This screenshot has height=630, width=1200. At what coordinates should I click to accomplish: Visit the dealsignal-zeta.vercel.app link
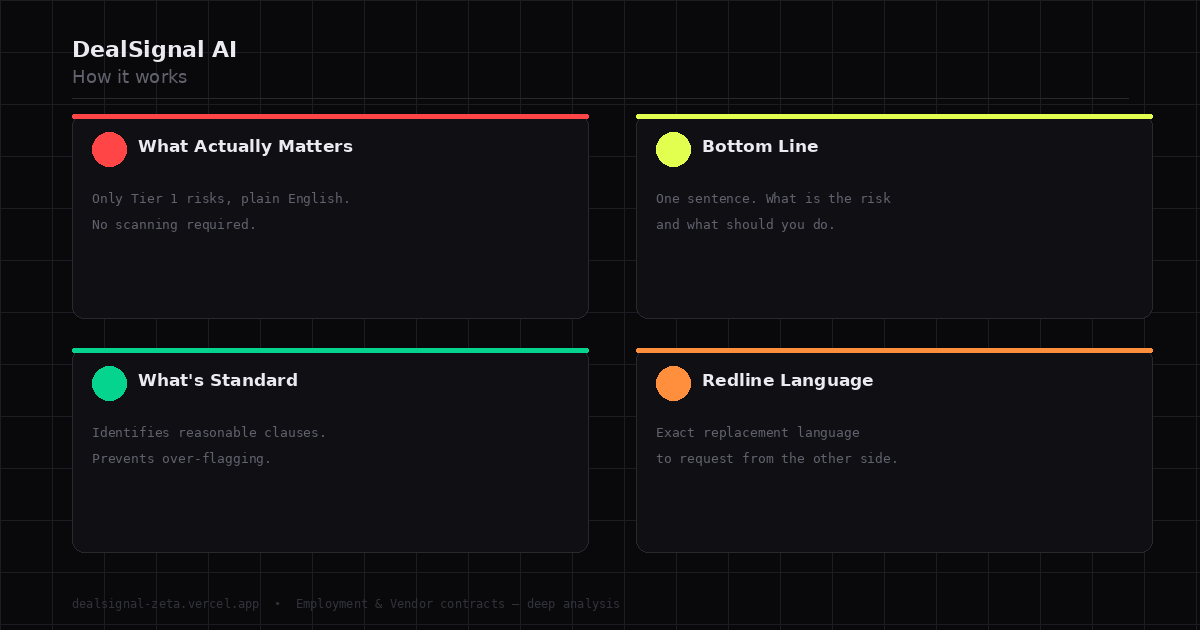tap(166, 603)
